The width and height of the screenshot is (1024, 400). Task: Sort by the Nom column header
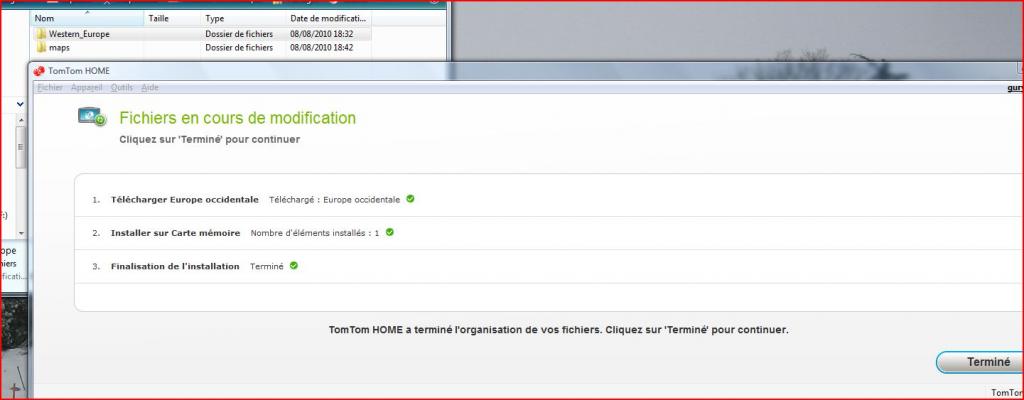88,18
